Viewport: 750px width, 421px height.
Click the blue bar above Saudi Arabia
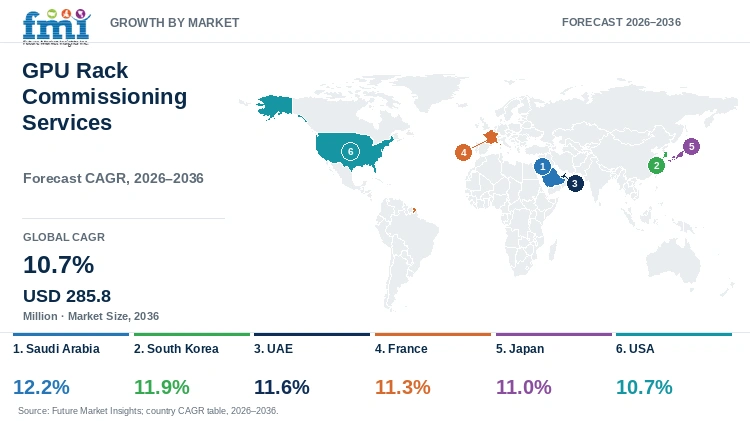(71, 334)
